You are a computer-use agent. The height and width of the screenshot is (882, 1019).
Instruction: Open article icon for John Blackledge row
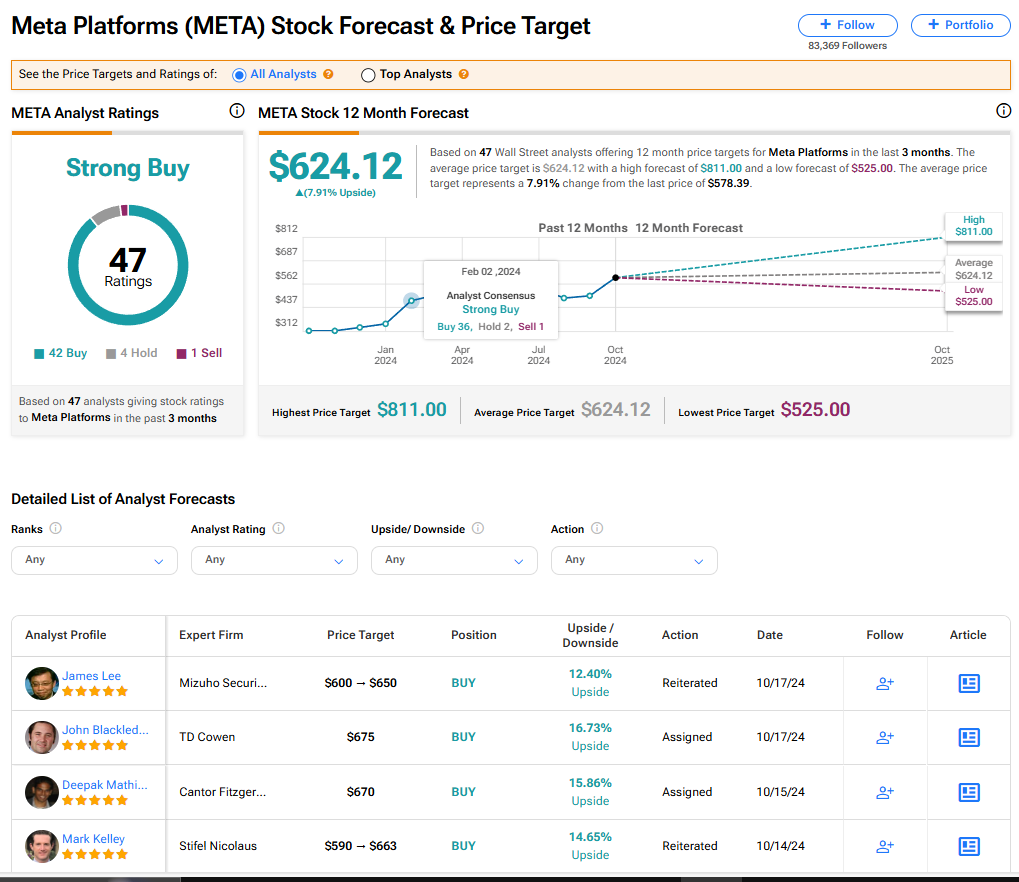click(x=968, y=737)
